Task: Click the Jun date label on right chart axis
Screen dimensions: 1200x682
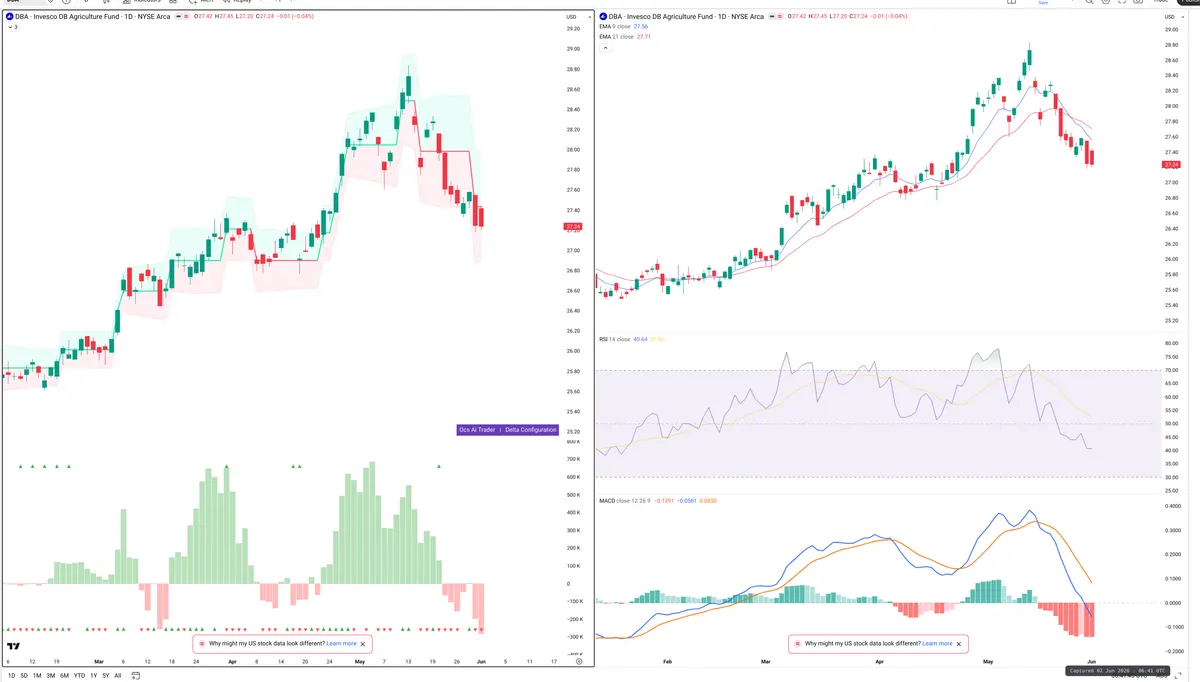Action: (x=1092, y=661)
